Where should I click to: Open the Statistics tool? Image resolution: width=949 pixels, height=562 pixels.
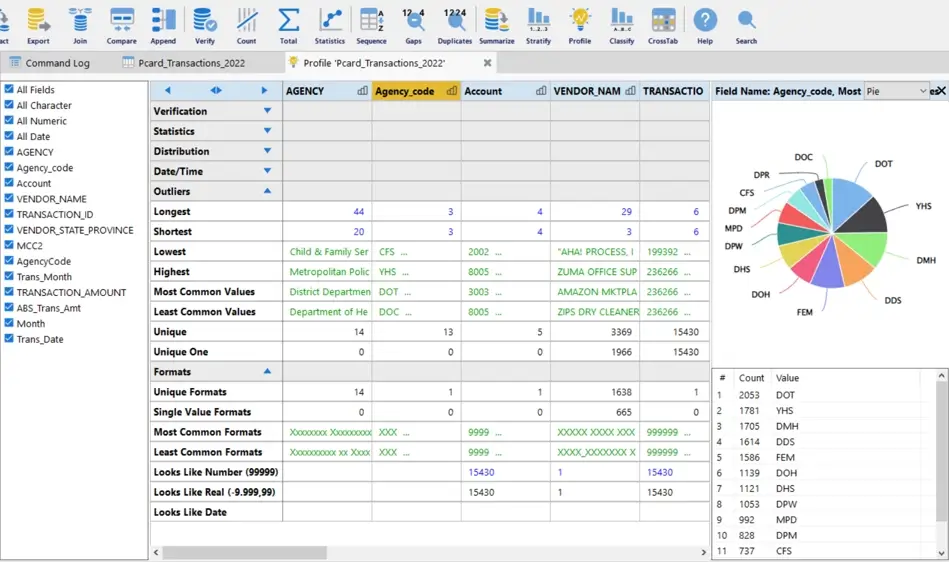pos(330,25)
